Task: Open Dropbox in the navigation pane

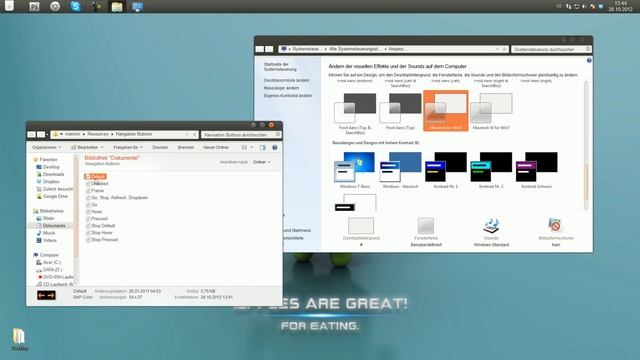Action: (51, 182)
